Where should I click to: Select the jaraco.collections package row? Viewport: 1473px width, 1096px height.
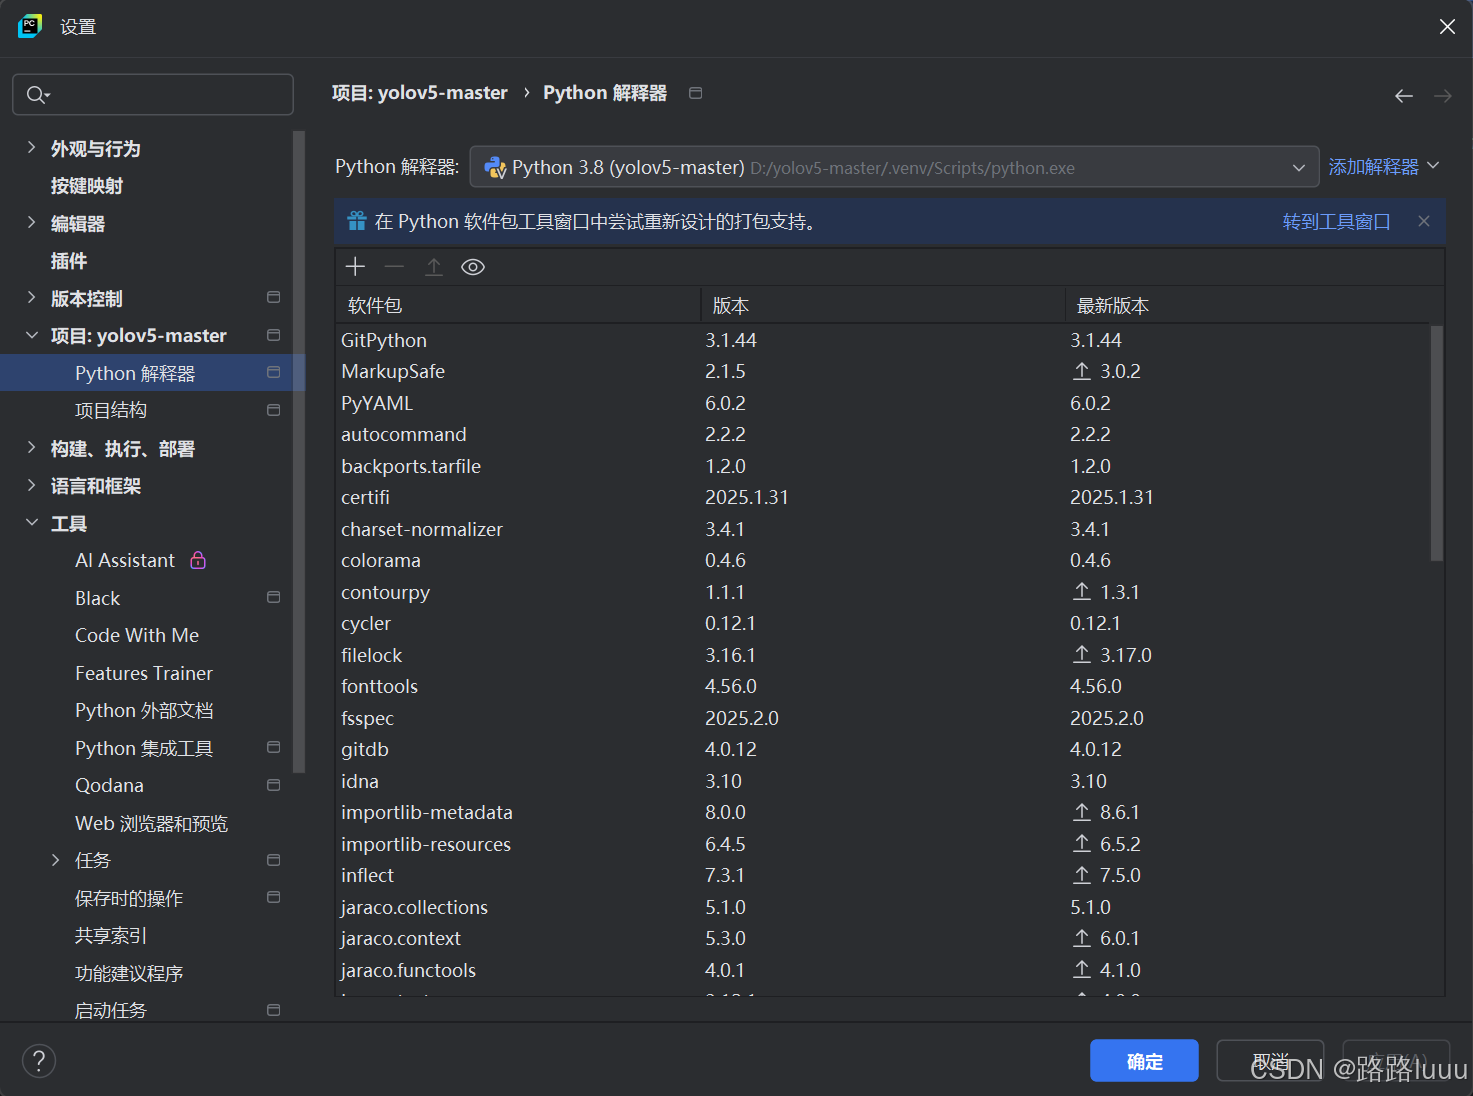pos(882,907)
